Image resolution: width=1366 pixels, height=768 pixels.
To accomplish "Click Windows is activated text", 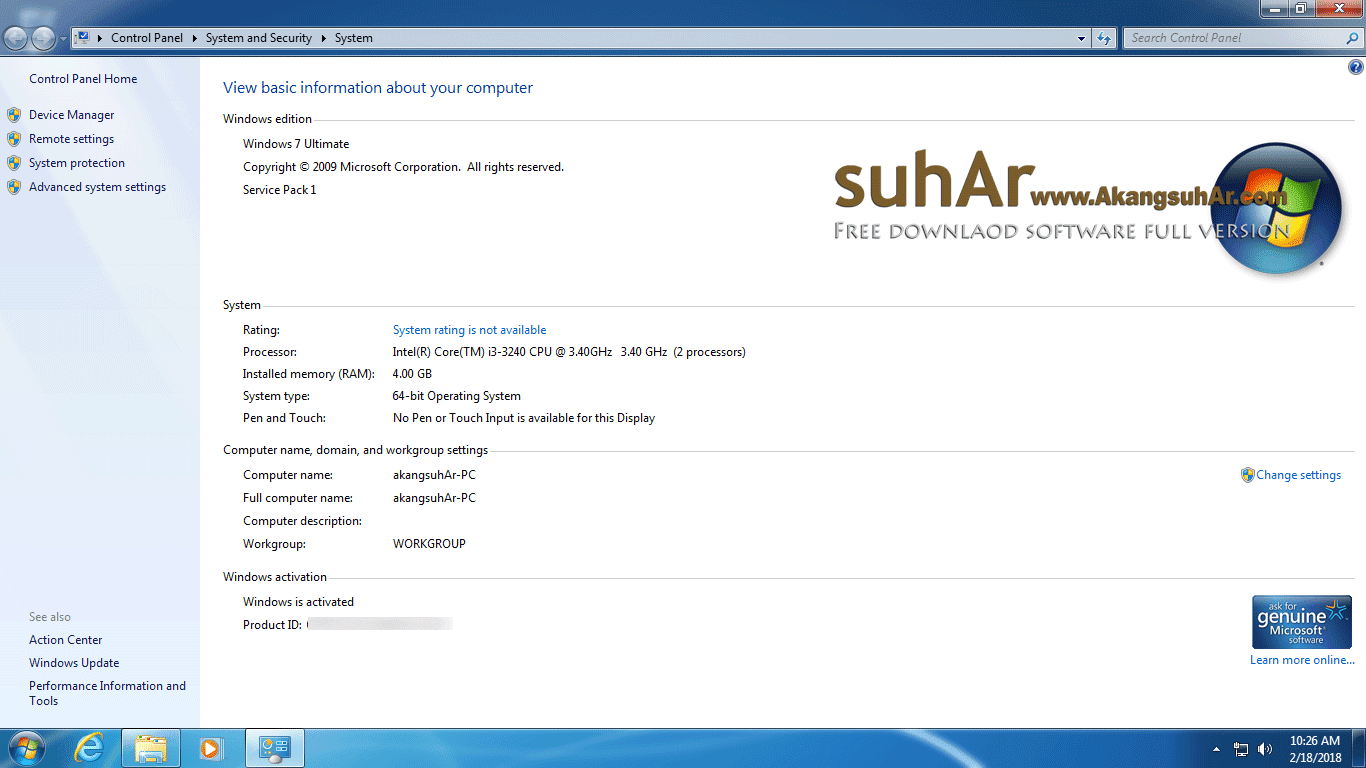I will pos(298,602).
